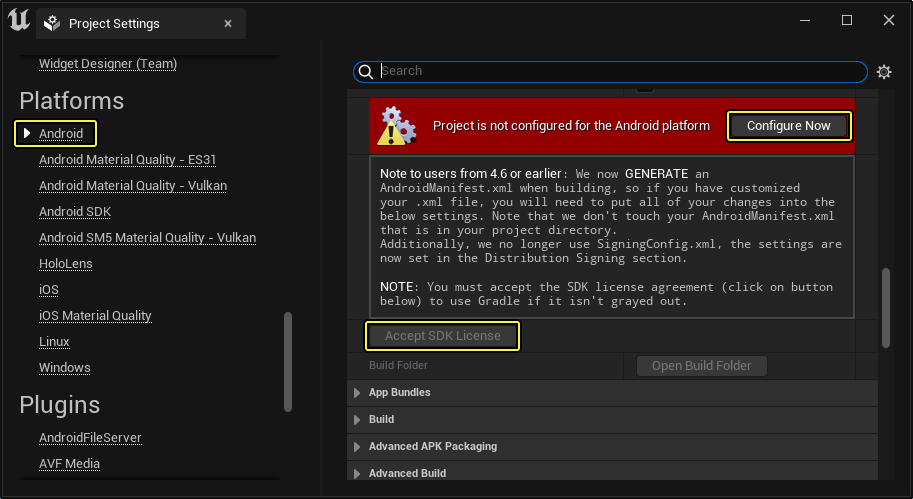
Task: Click the Open Build Folder button
Action: [702, 366]
